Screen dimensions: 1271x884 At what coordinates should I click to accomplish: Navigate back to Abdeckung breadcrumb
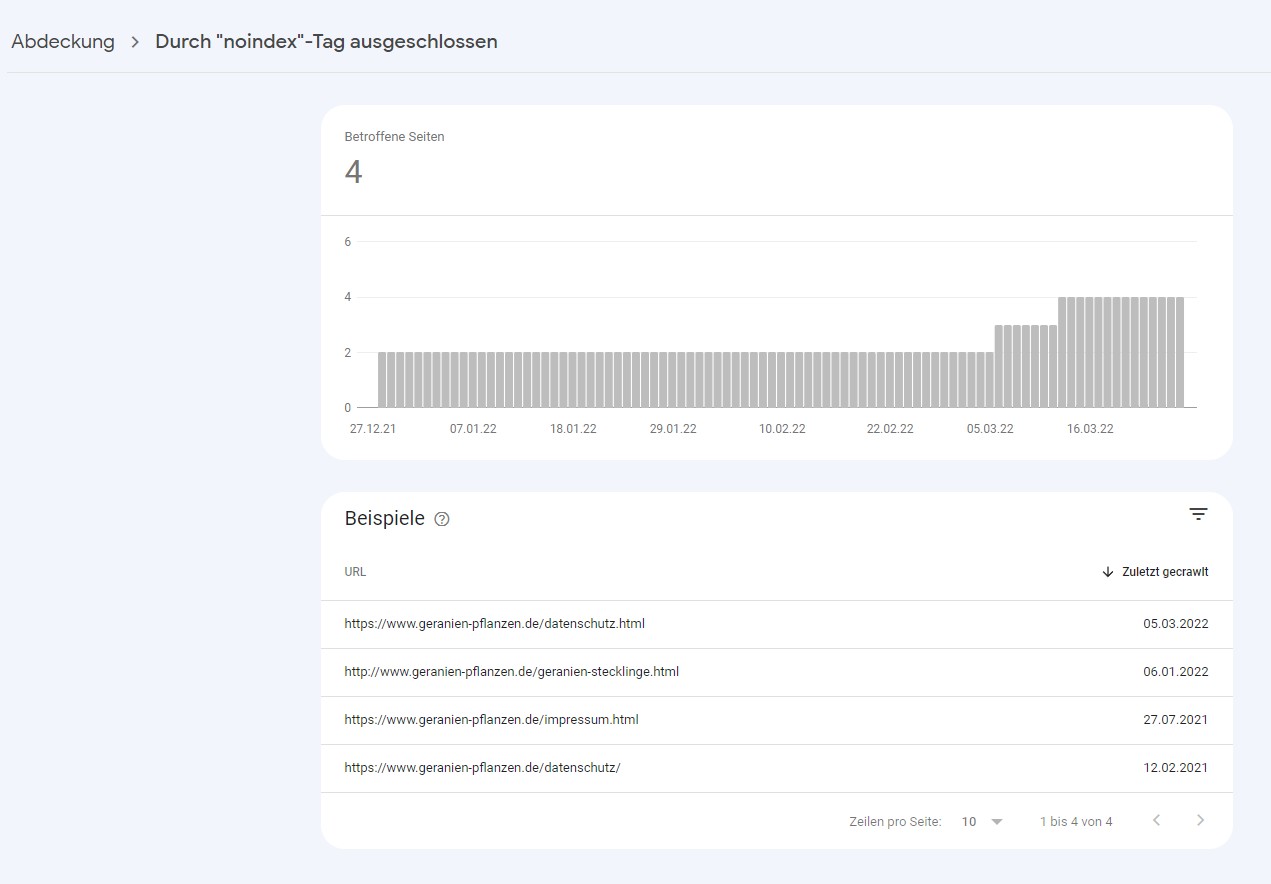63,42
